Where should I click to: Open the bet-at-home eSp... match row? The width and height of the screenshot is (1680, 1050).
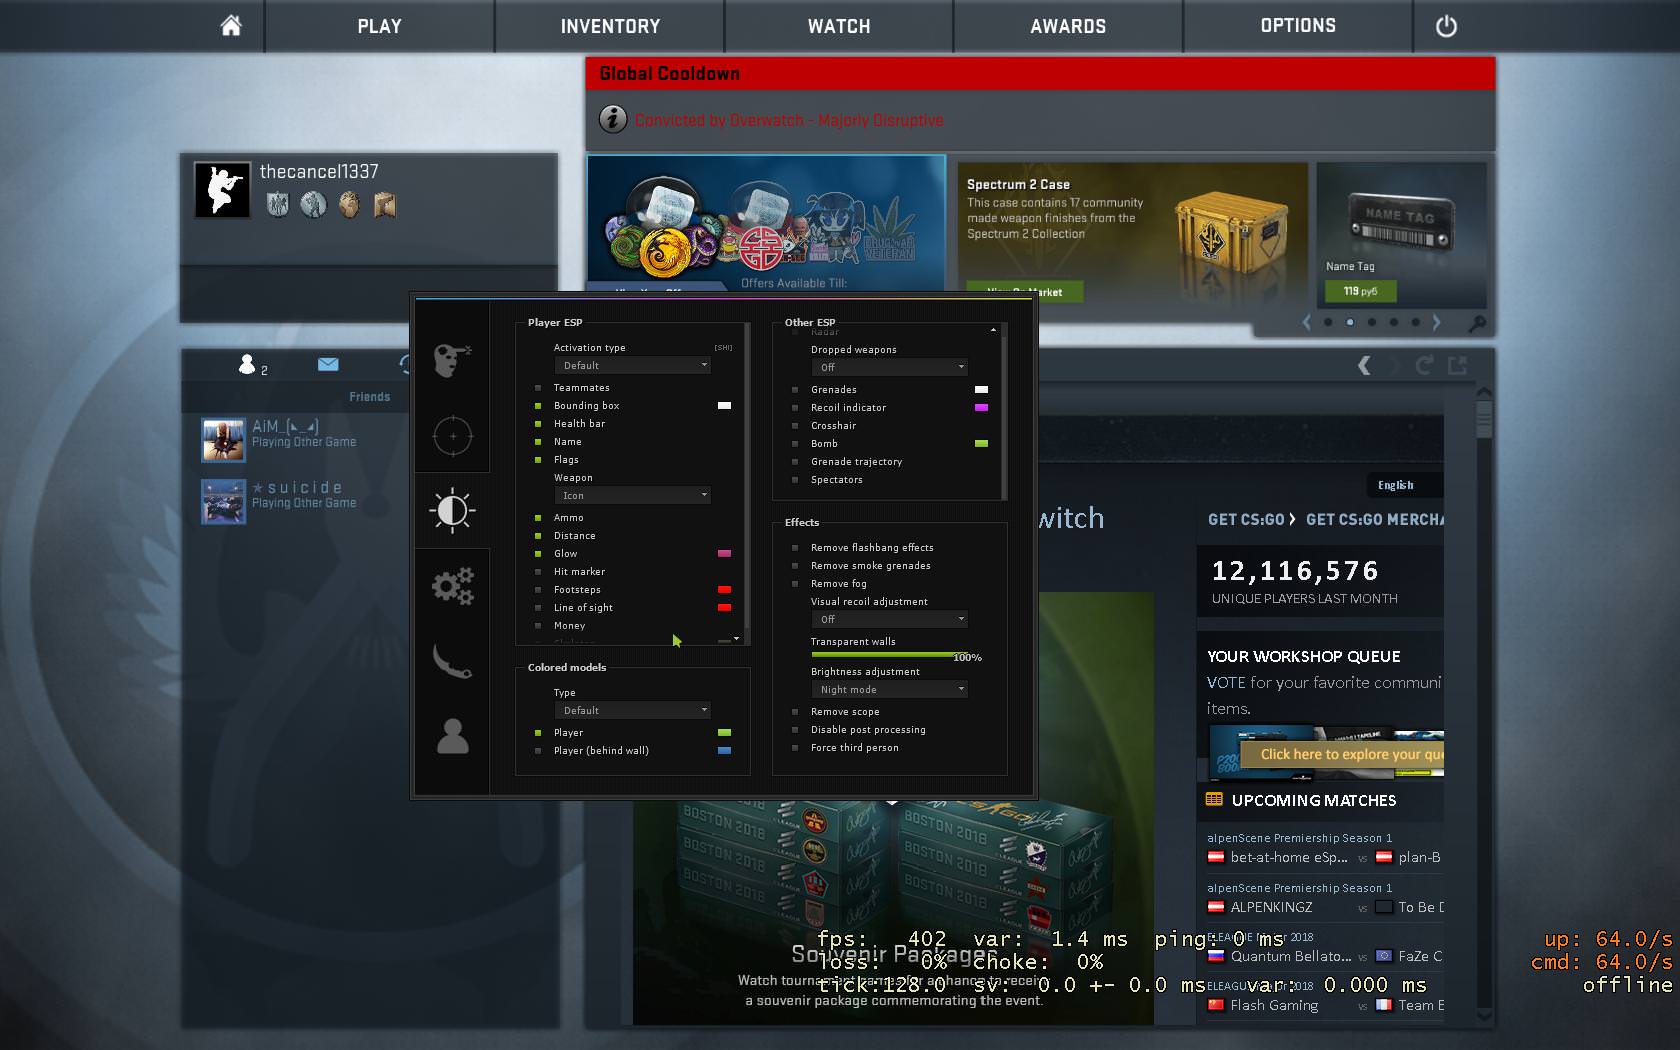click(x=1325, y=857)
